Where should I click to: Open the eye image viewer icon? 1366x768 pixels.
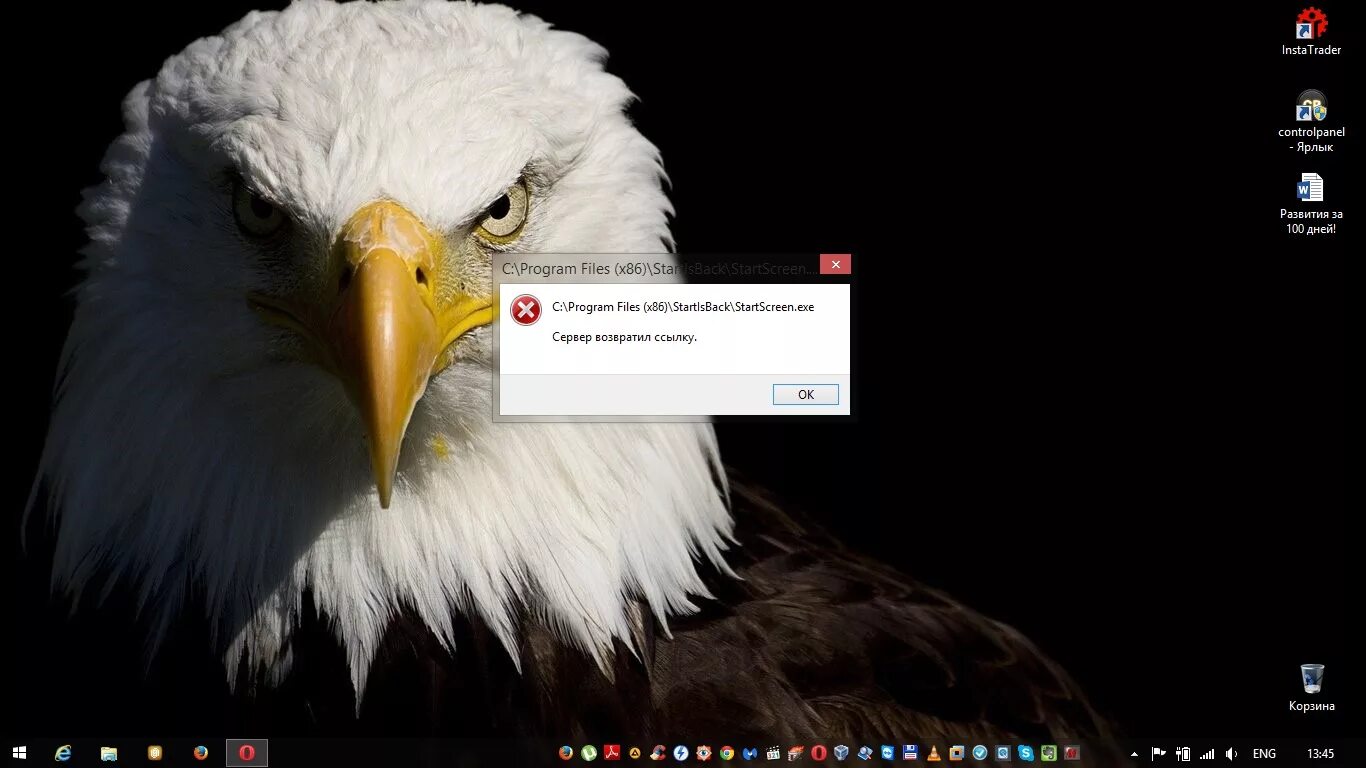pos(703,753)
